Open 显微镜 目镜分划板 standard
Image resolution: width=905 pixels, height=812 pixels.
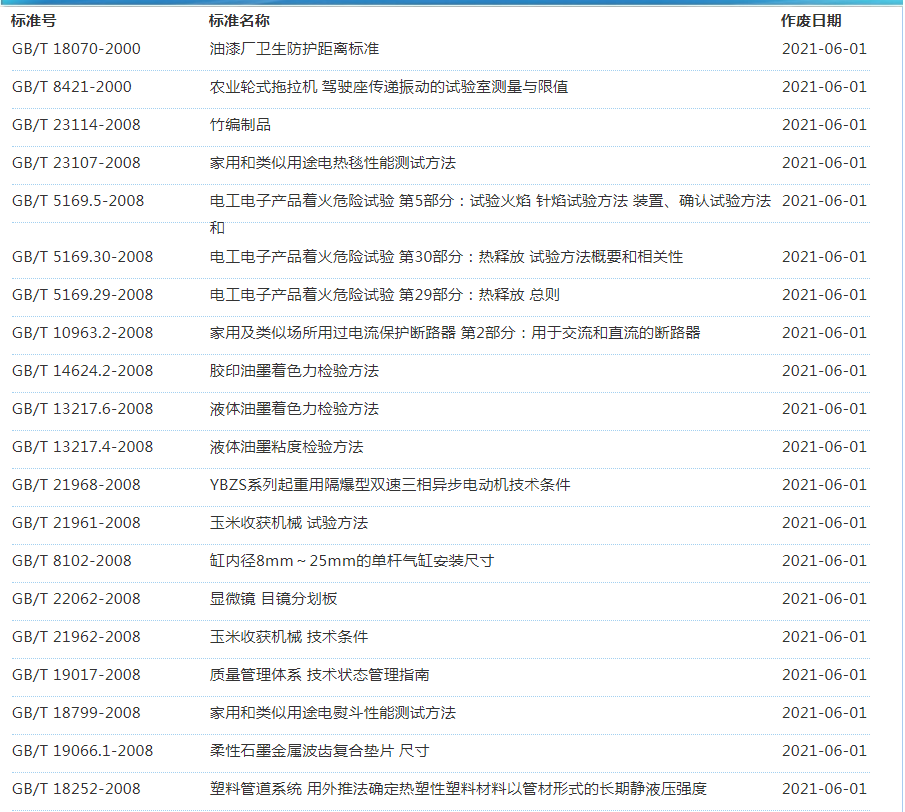(x=273, y=599)
